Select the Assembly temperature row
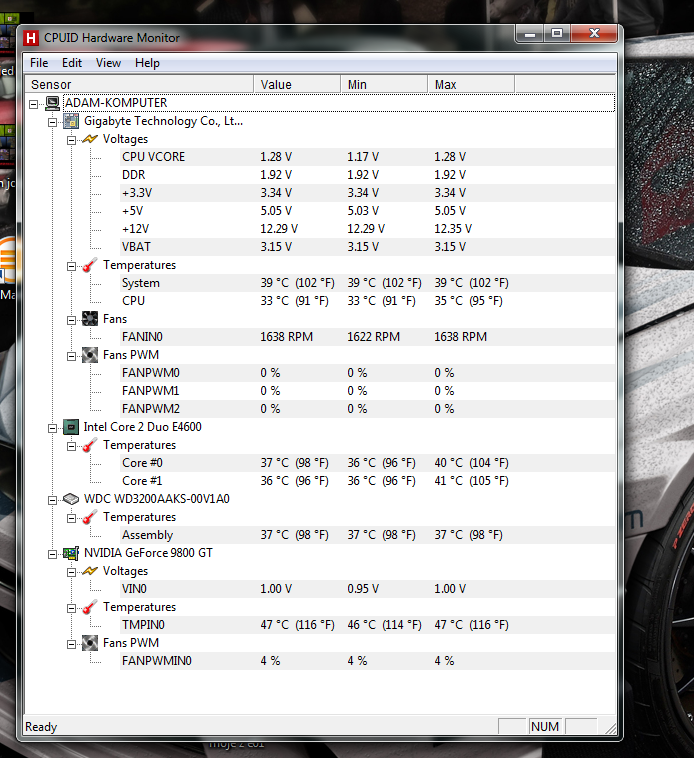 coord(367,535)
